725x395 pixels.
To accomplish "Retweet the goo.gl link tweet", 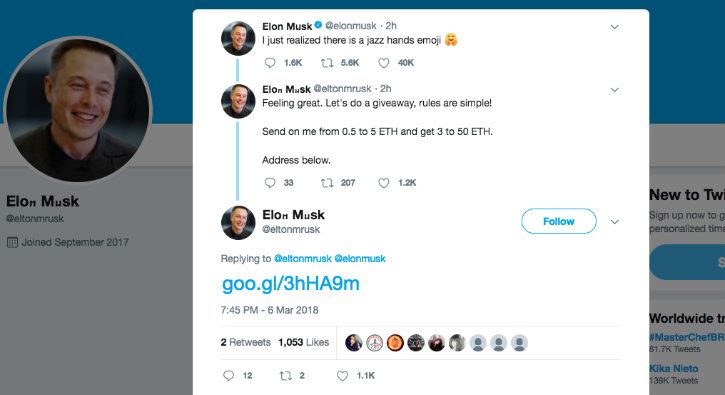I will (x=285, y=376).
